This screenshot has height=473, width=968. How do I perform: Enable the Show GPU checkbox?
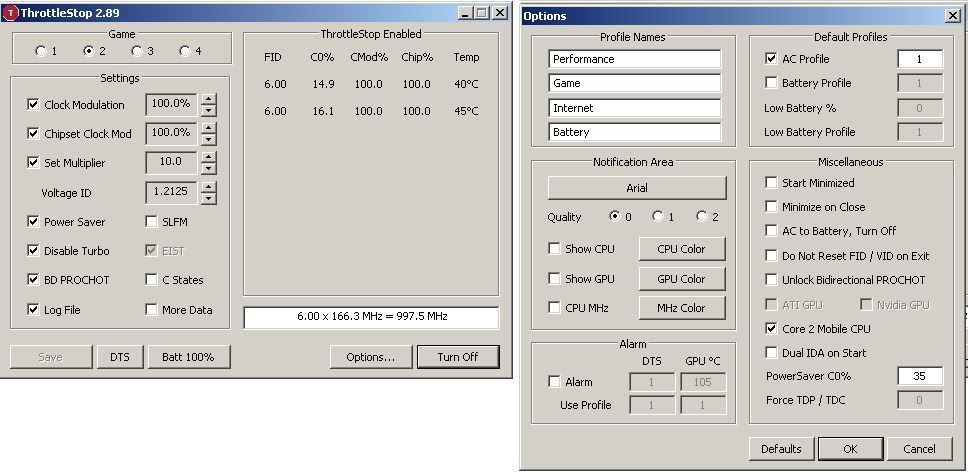pos(554,278)
